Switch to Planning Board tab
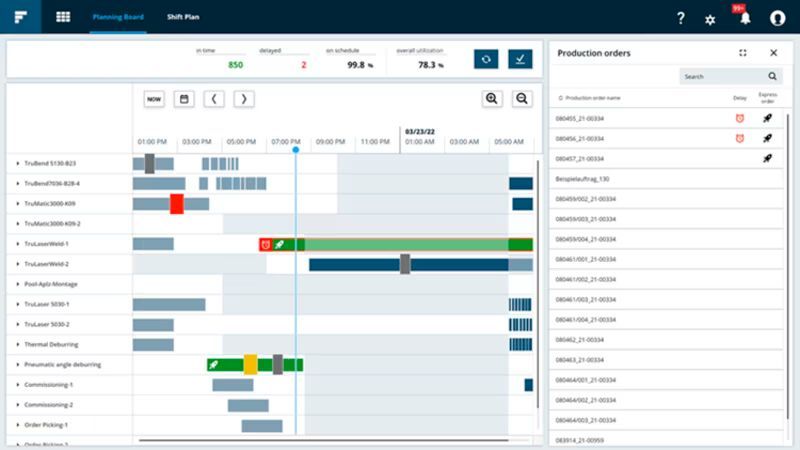 pos(118,17)
